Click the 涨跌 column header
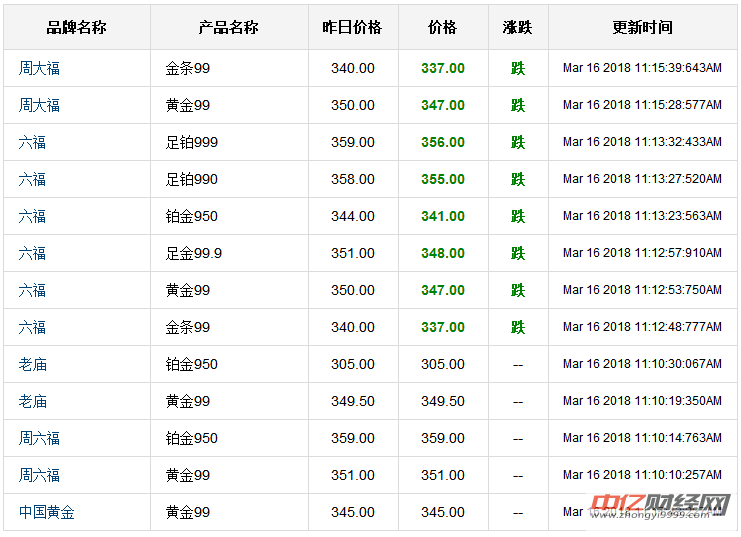 point(518,27)
